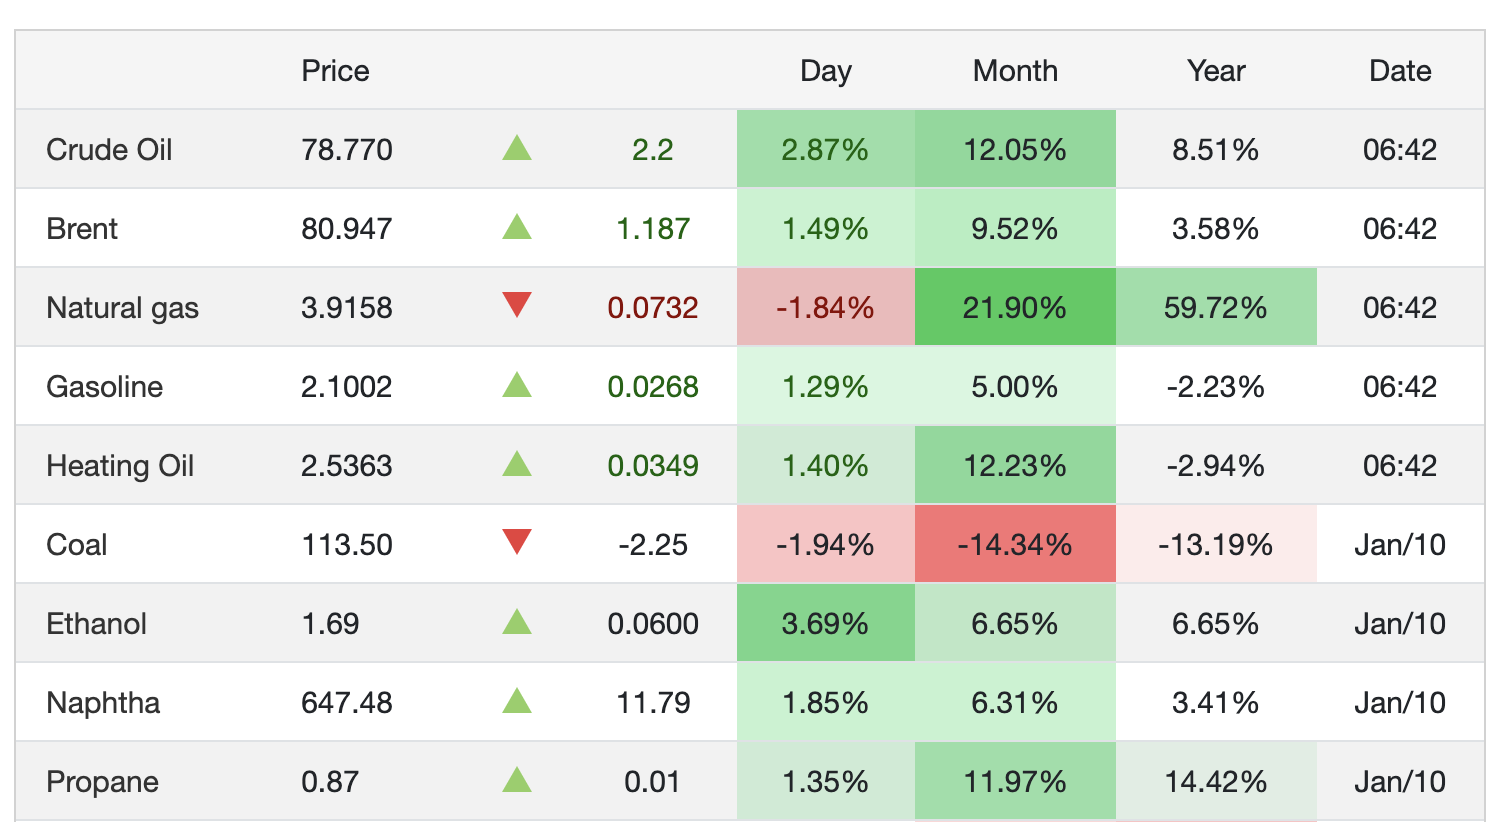This screenshot has width=1502, height=822.
Task: Sort by the Day column header
Action: pos(826,71)
